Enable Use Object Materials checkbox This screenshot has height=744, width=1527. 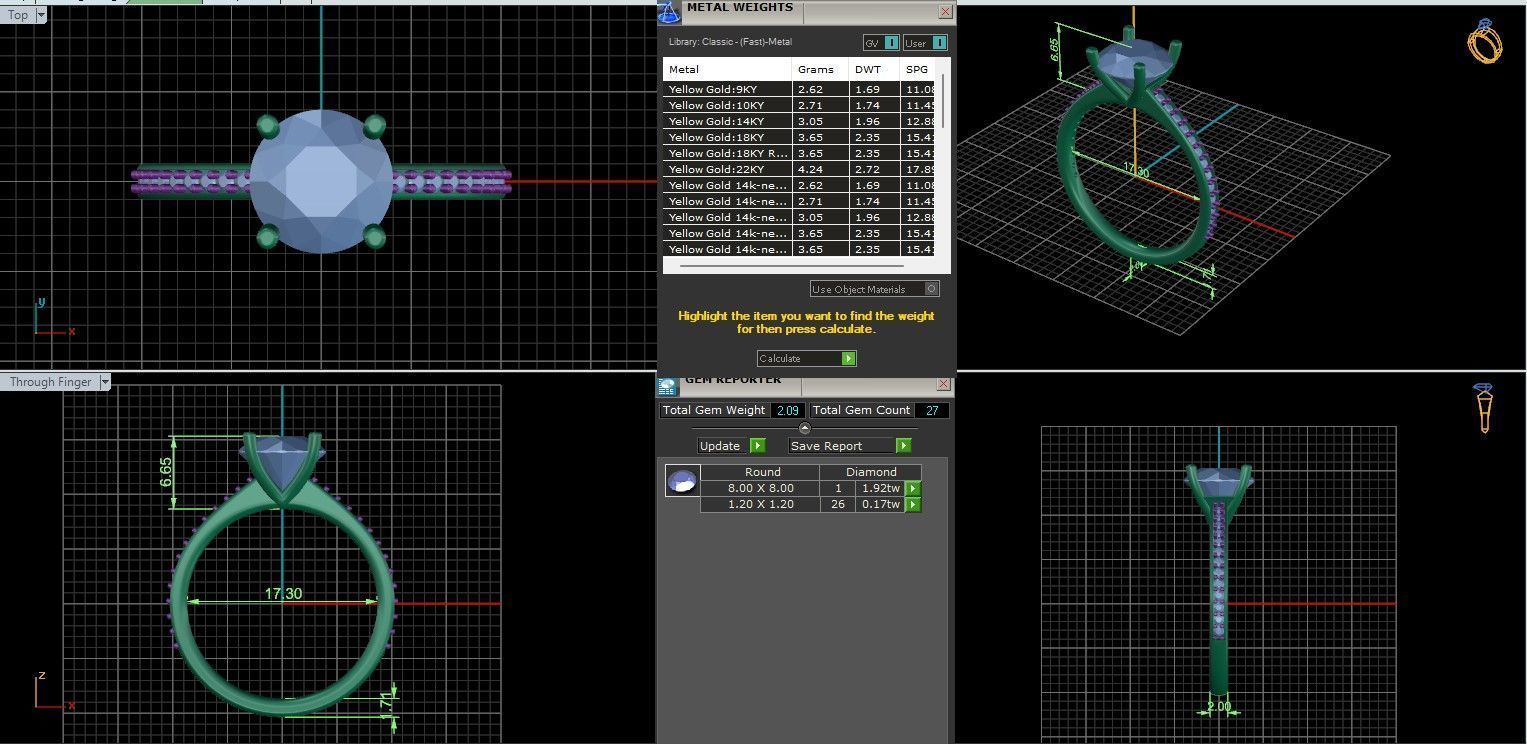coord(931,289)
